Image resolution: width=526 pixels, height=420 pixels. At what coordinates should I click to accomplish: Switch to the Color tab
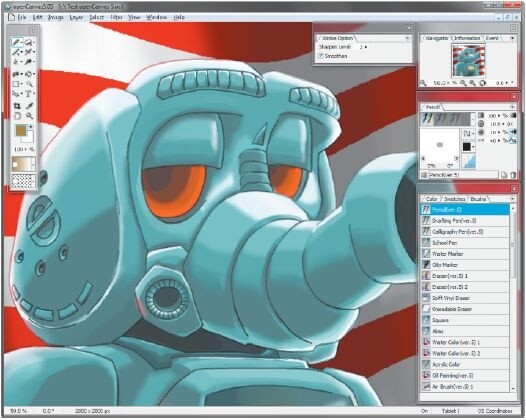coord(432,199)
